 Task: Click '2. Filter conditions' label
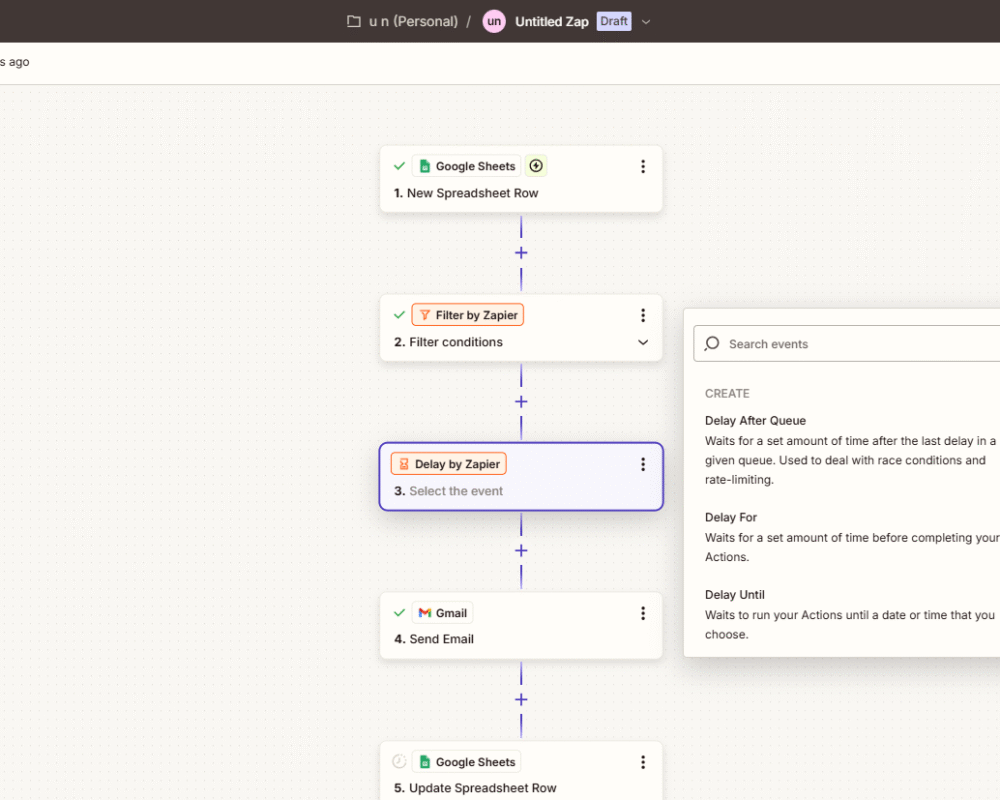pyautogui.click(x=448, y=342)
